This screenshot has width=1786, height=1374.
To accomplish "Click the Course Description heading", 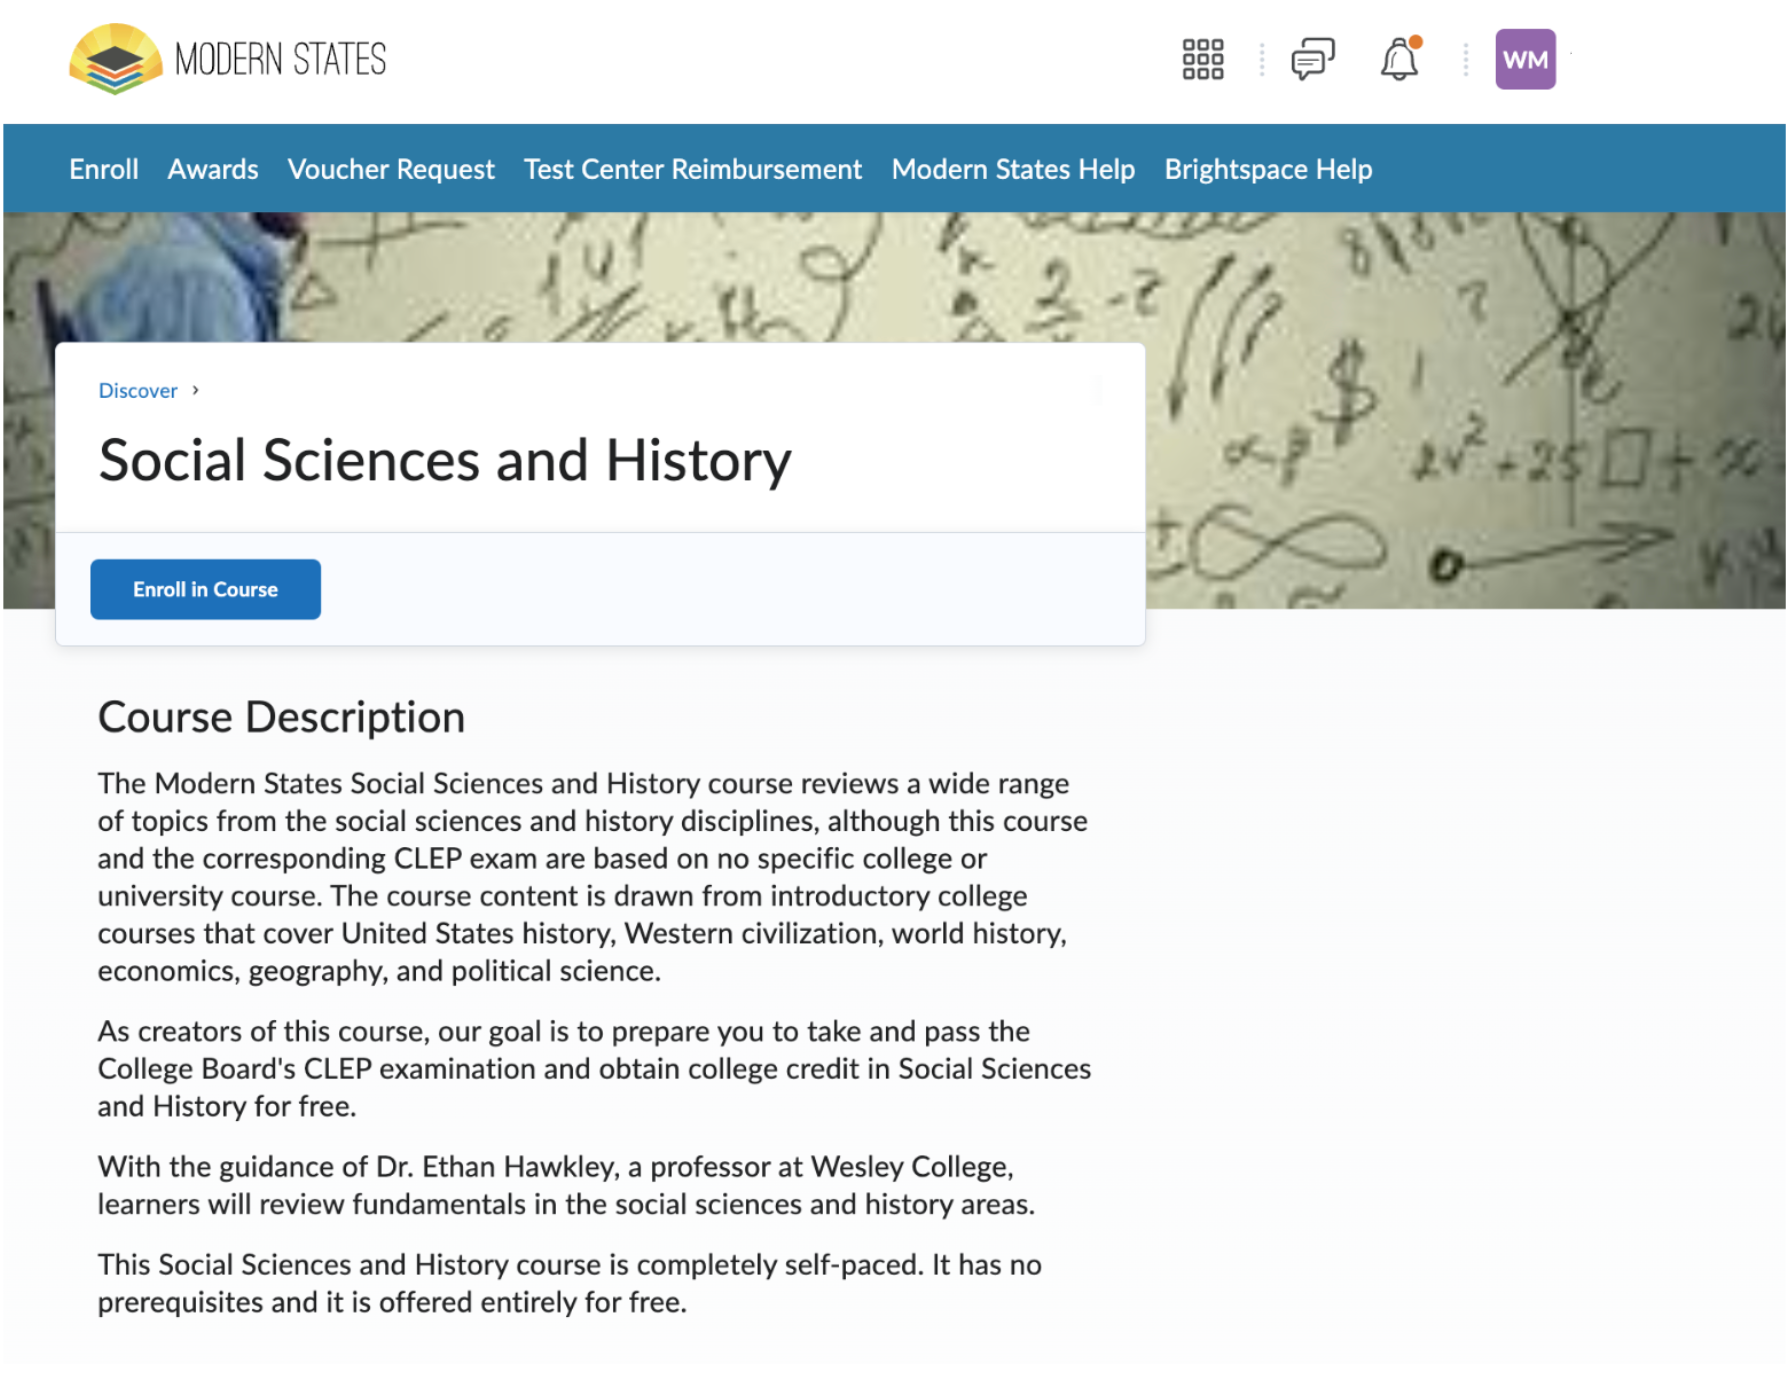I will point(281,717).
